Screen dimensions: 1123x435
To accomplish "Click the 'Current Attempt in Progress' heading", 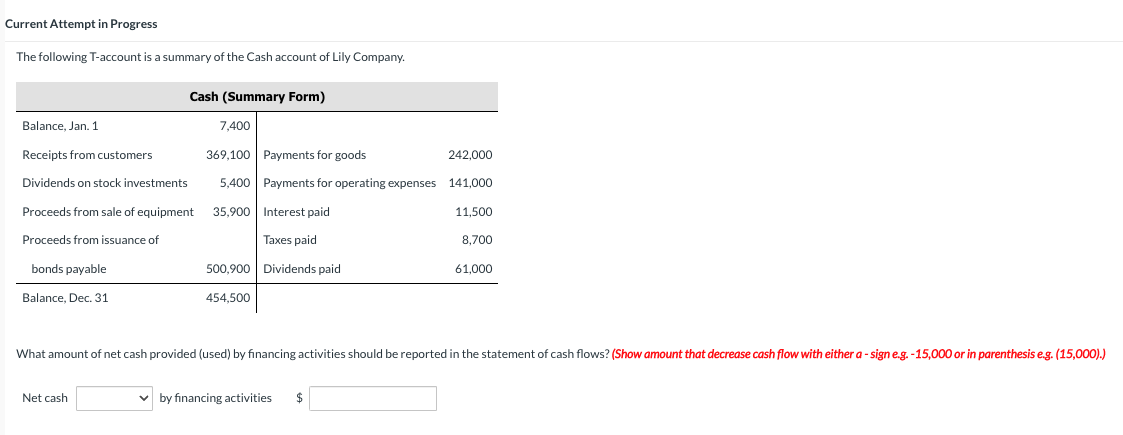I will 81,24.
